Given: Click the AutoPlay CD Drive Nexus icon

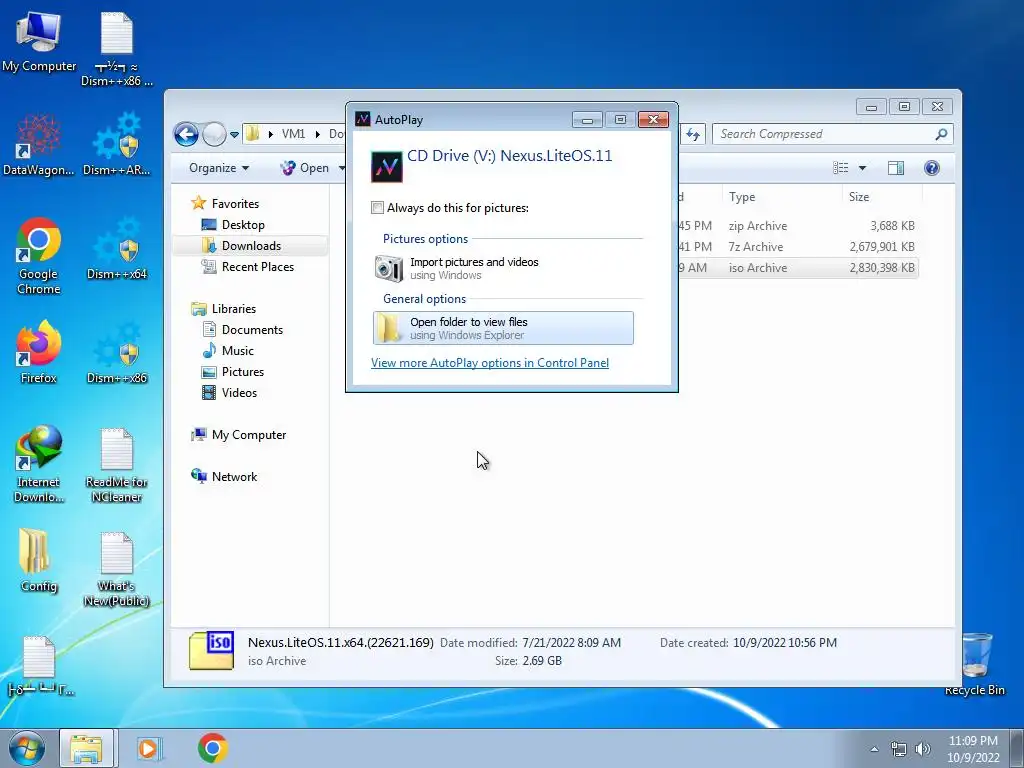Looking at the screenshot, I should (387, 167).
